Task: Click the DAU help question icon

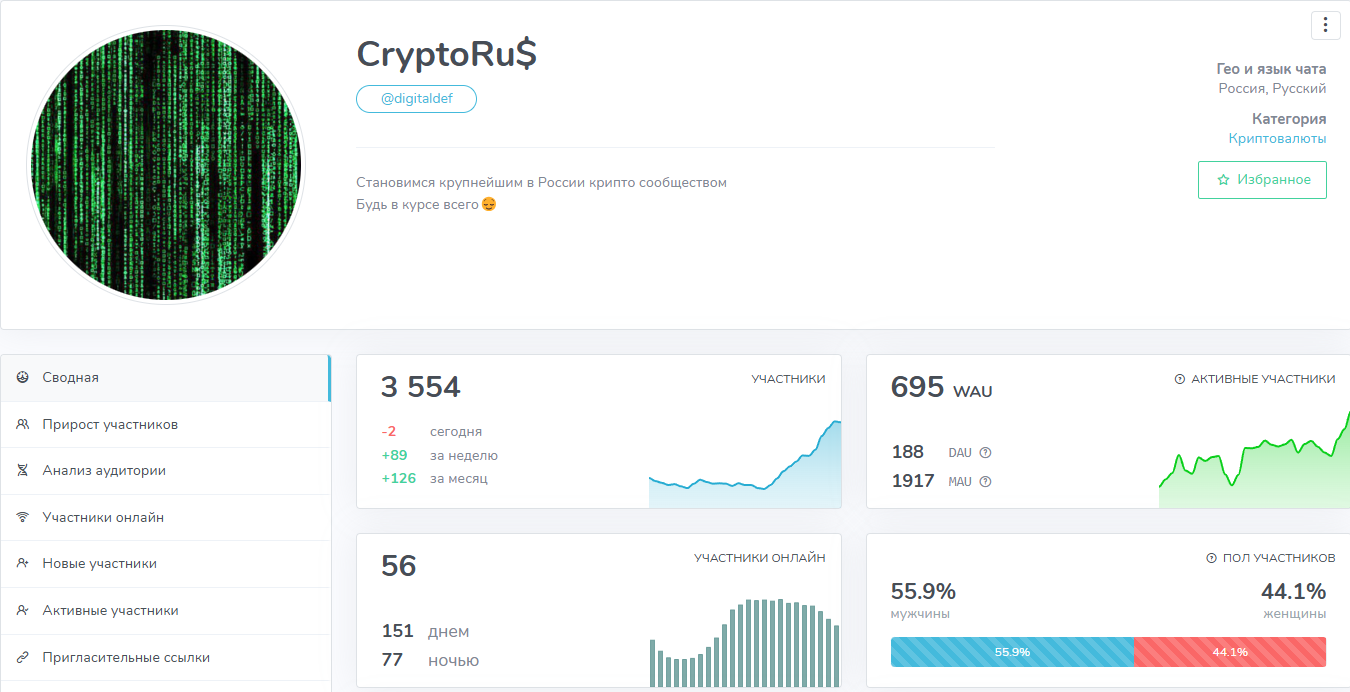Action: pos(985,453)
